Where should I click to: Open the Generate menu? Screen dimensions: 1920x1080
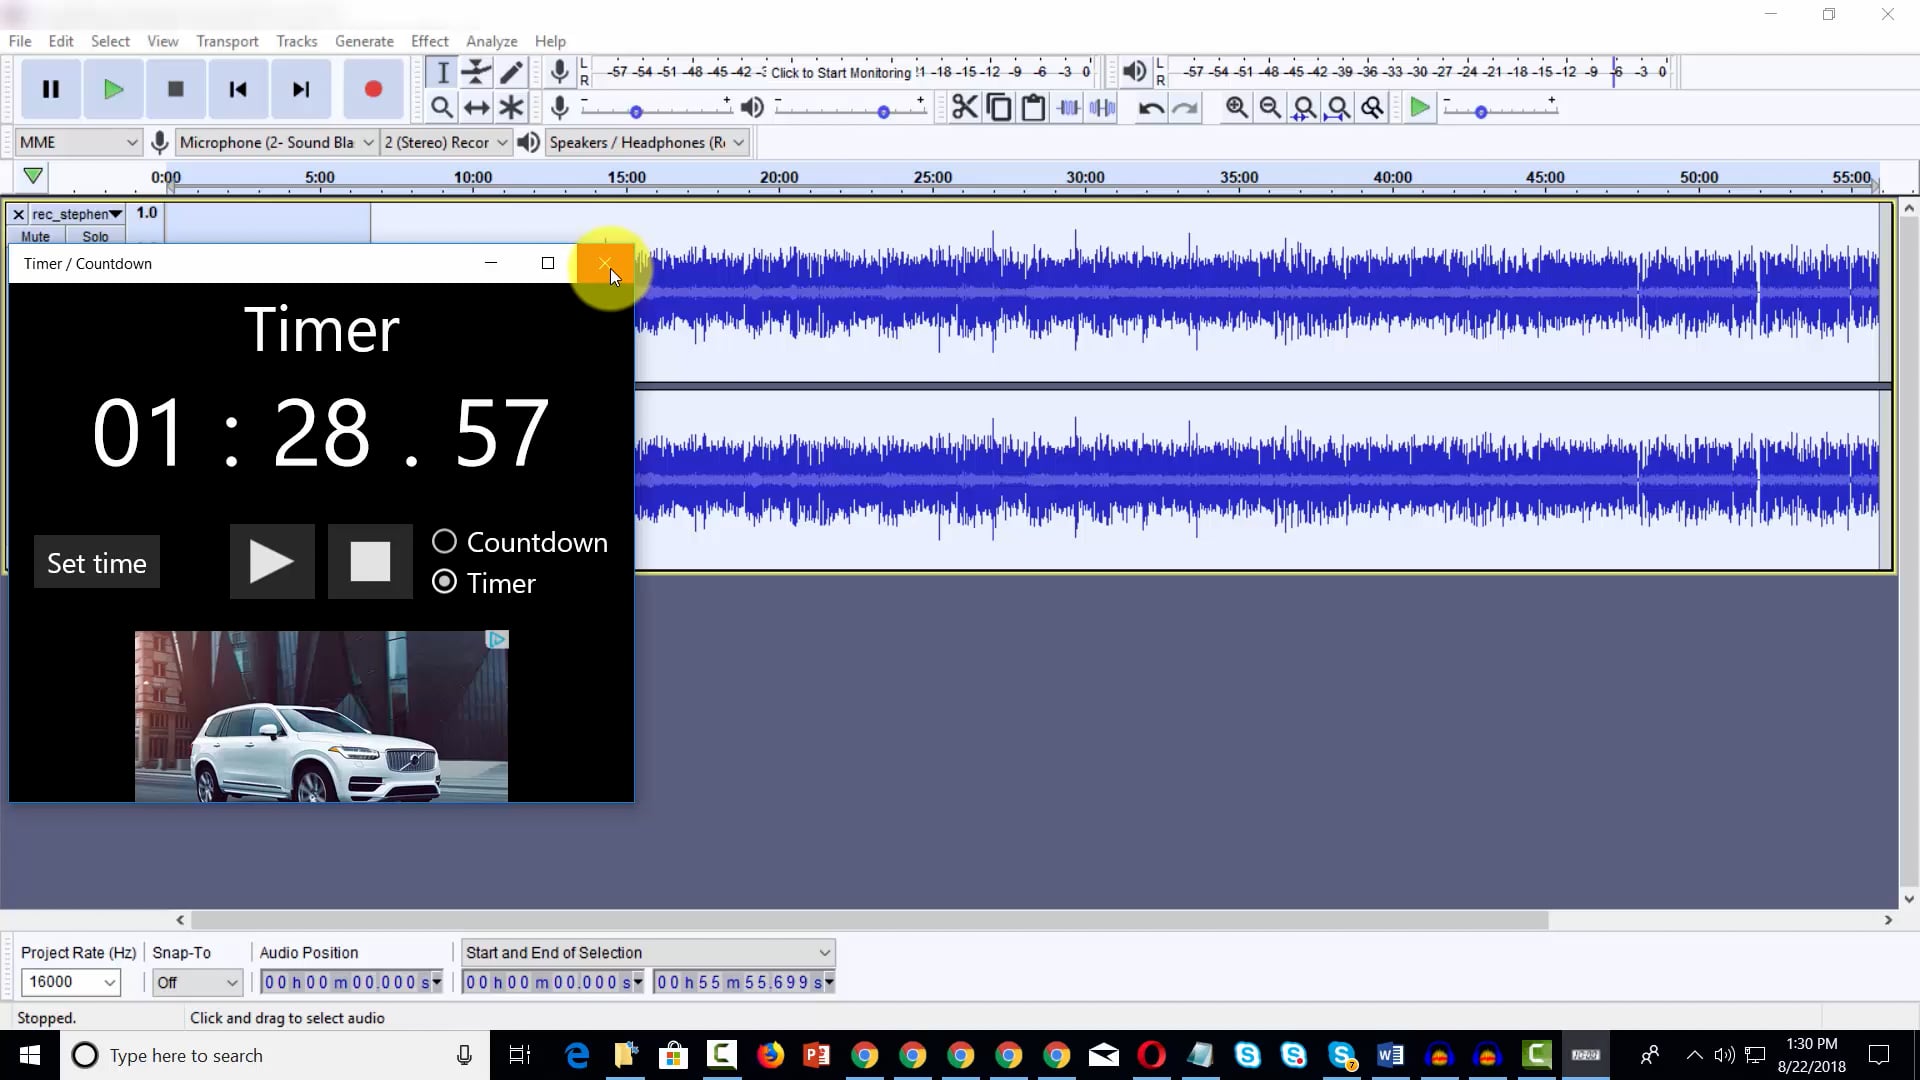[x=364, y=41]
